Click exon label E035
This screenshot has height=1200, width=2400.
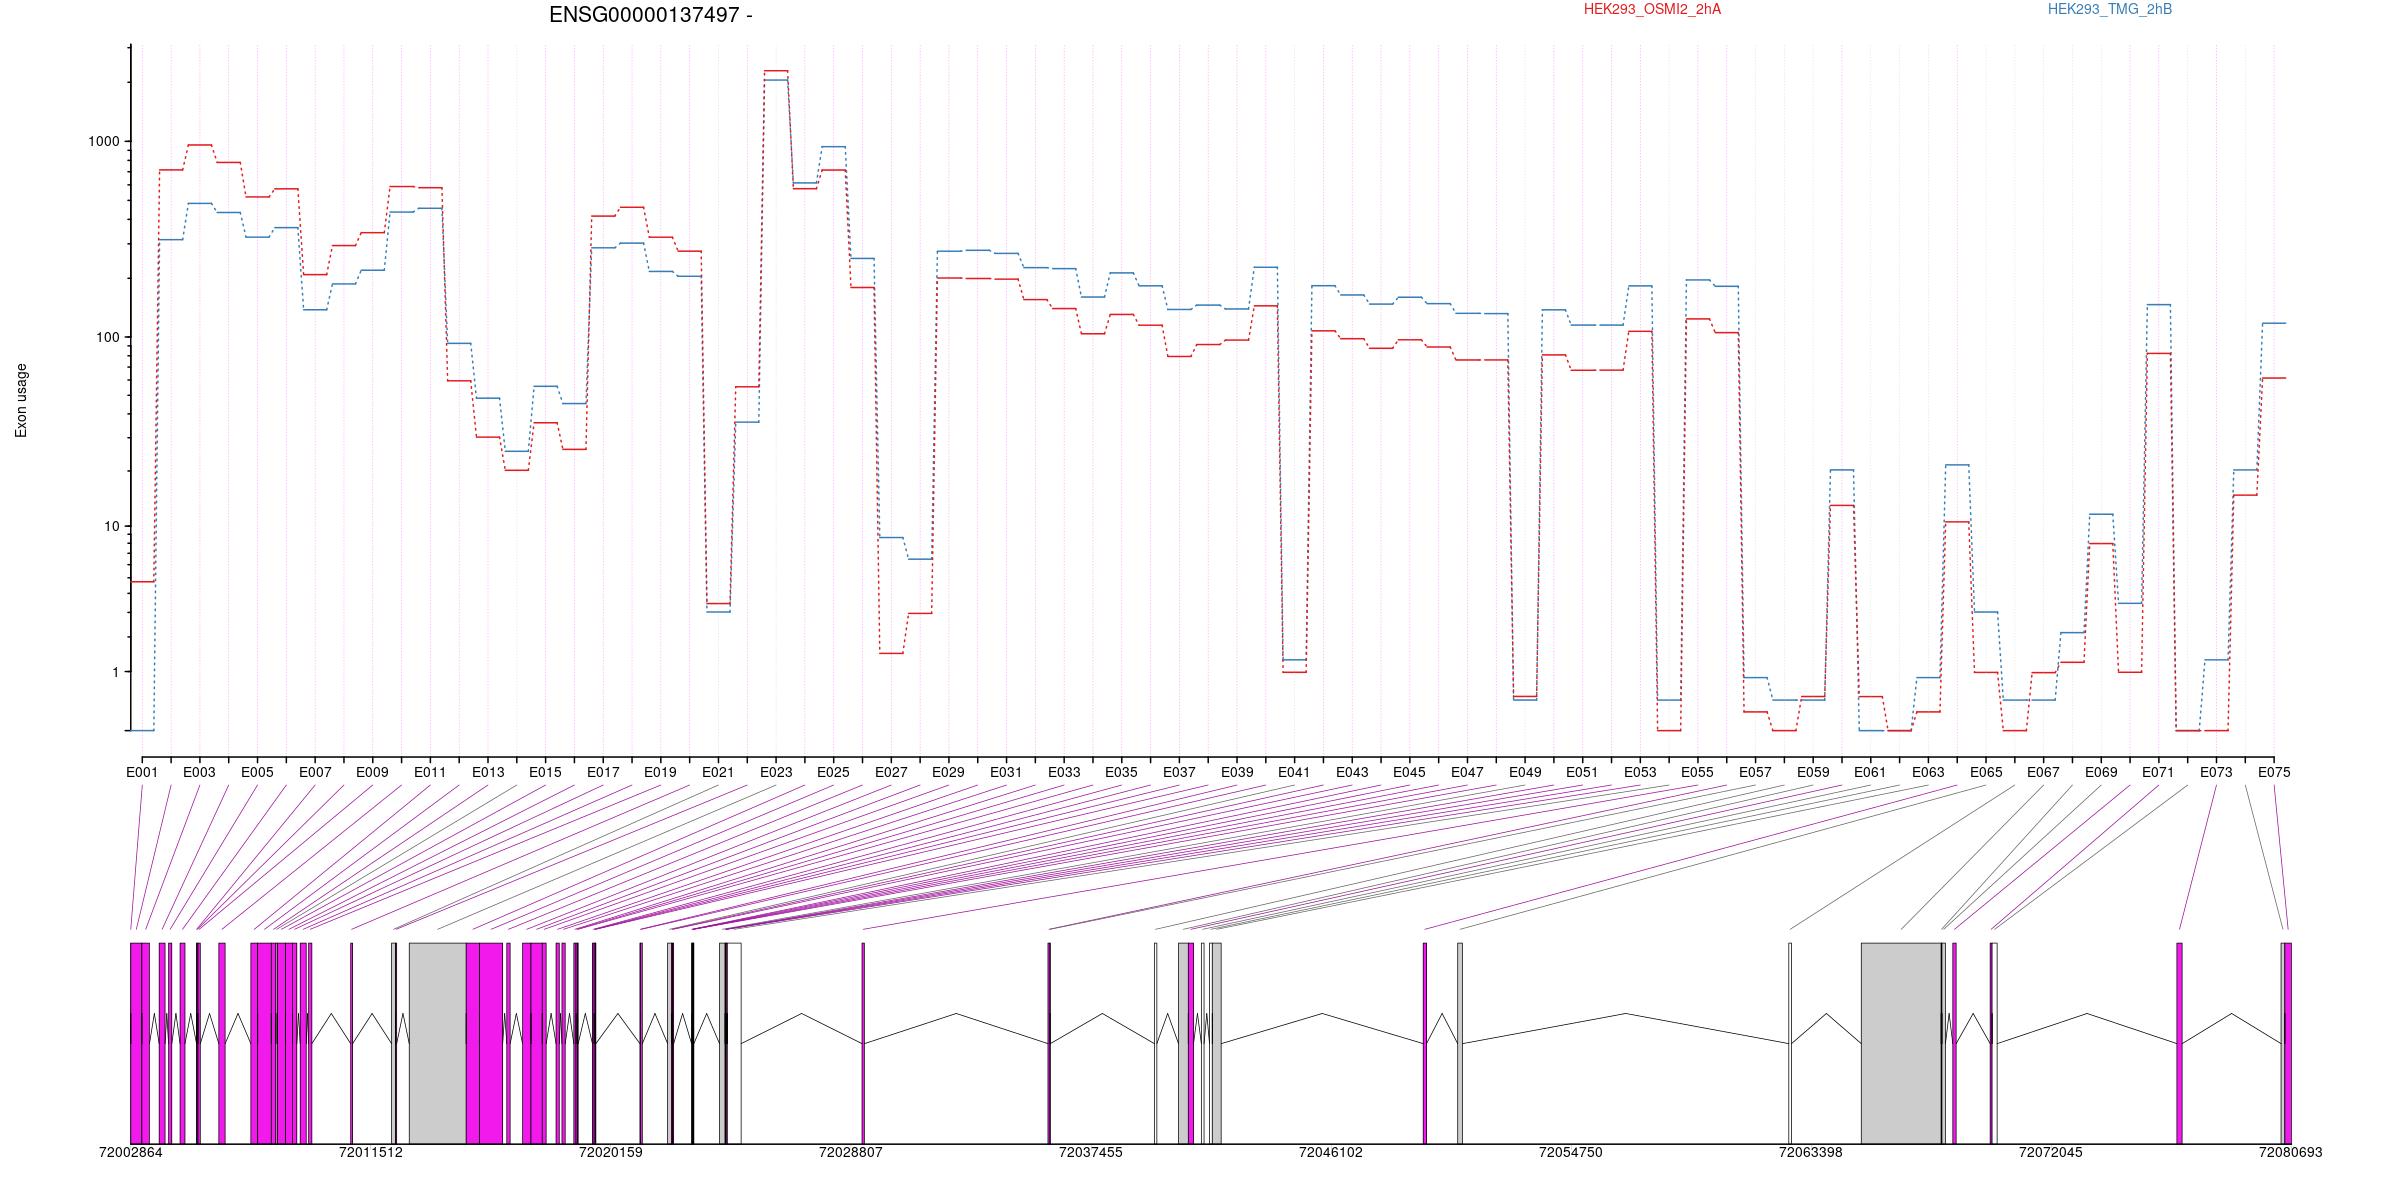click(1121, 772)
